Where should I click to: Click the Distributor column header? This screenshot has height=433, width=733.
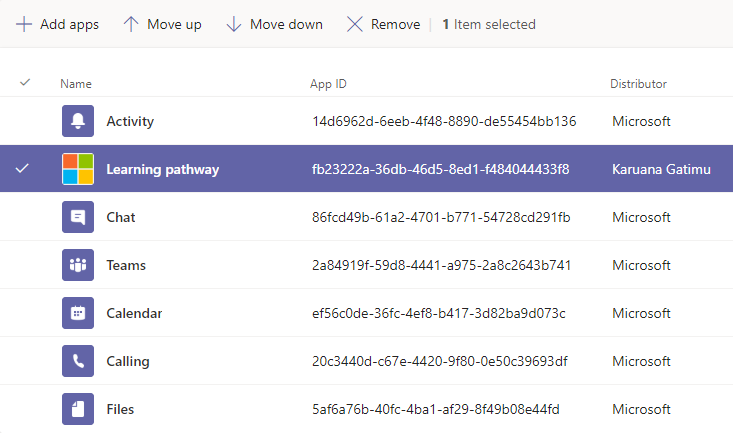(x=639, y=84)
